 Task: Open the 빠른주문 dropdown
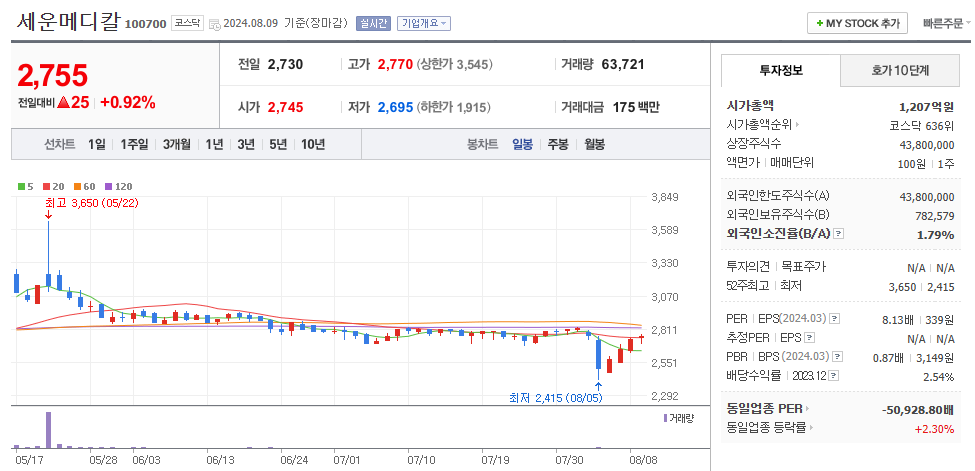(946, 24)
